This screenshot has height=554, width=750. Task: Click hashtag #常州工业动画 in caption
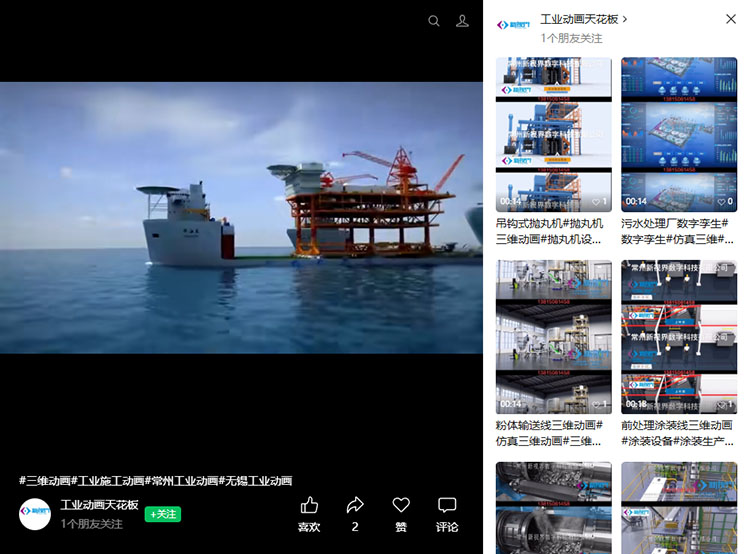[x=181, y=480]
